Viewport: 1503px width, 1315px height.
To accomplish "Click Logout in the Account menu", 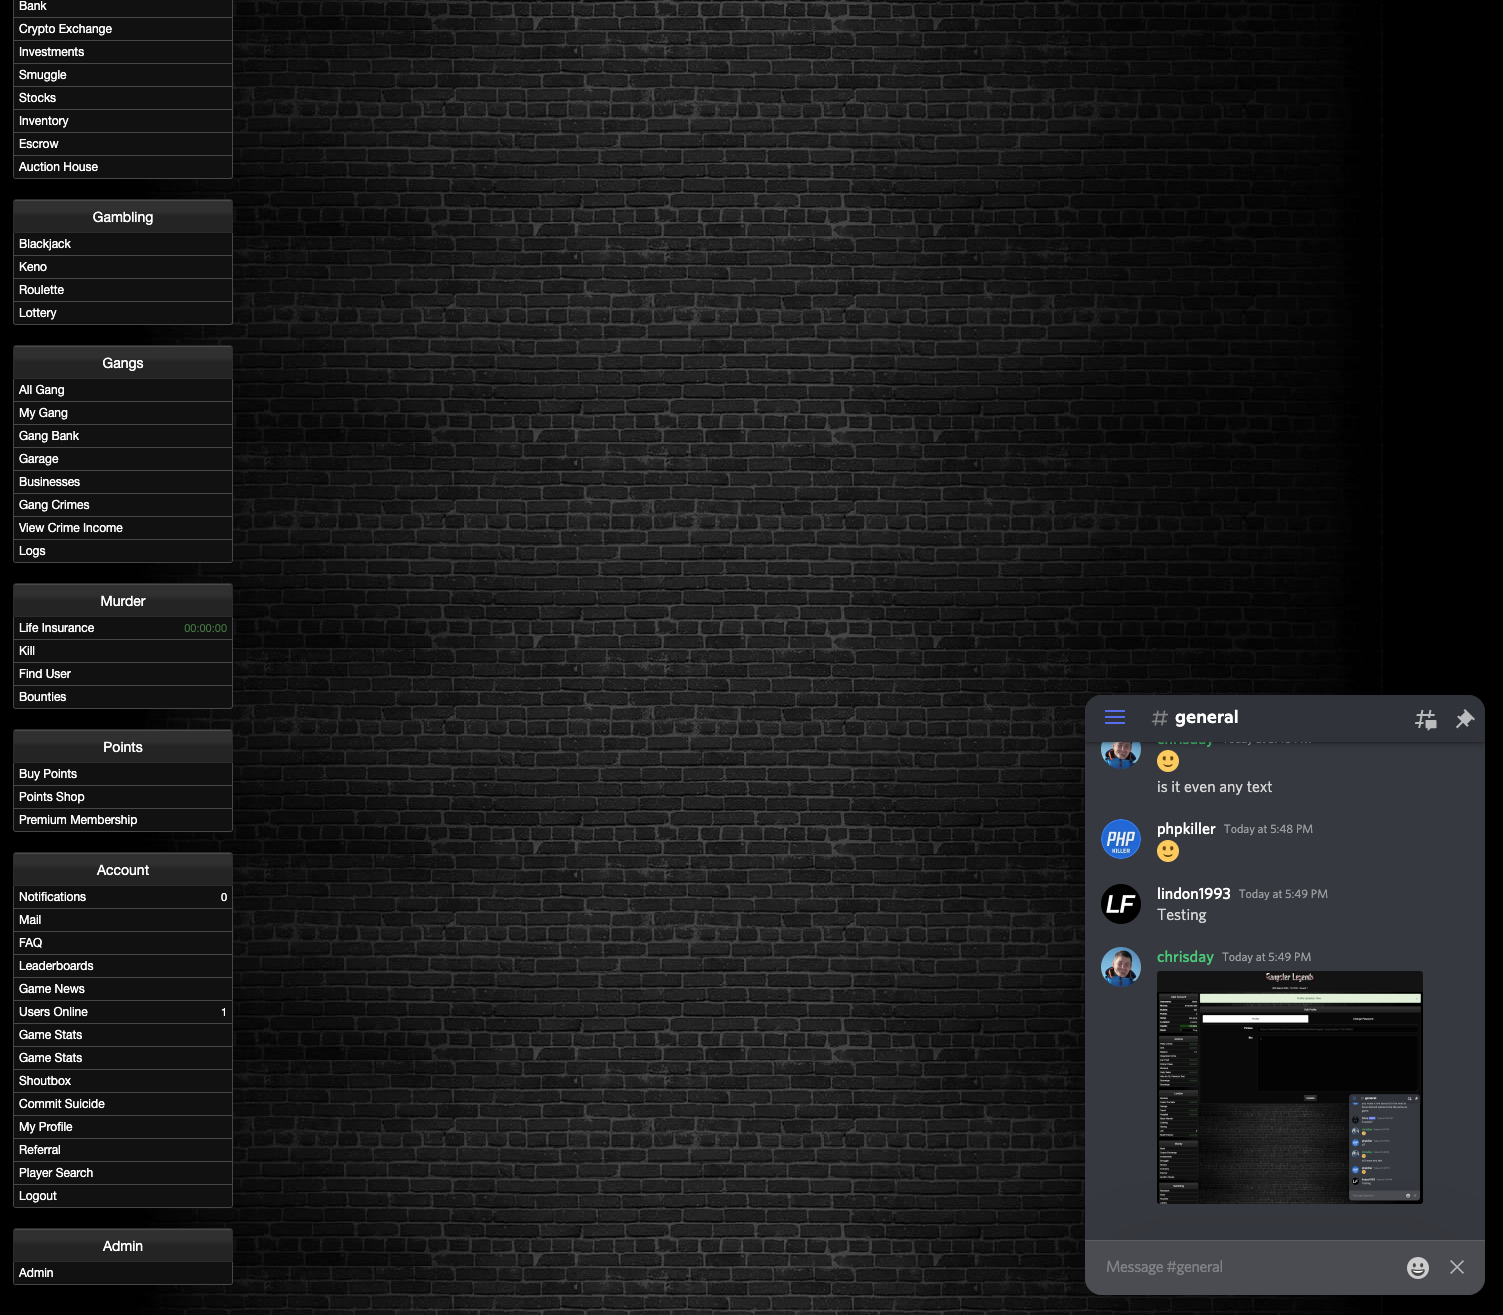I will click(38, 1196).
